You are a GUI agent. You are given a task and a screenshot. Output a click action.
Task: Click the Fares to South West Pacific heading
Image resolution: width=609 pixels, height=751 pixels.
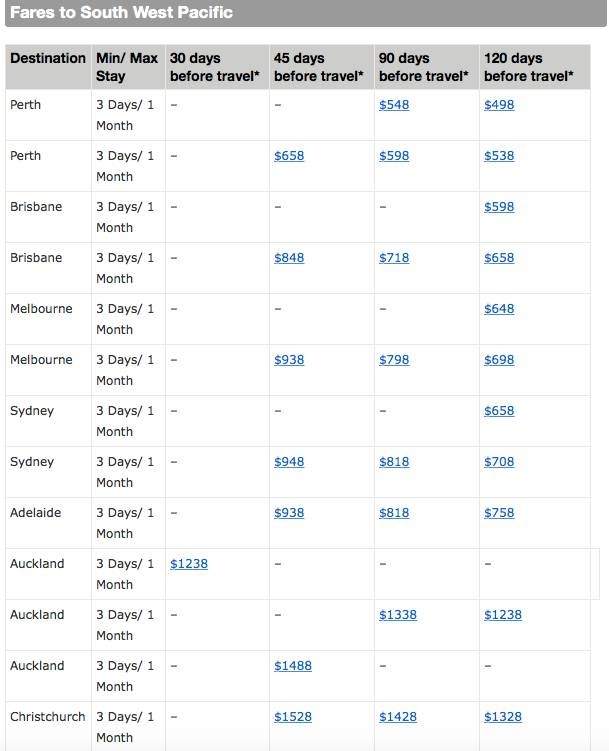[x=121, y=13]
